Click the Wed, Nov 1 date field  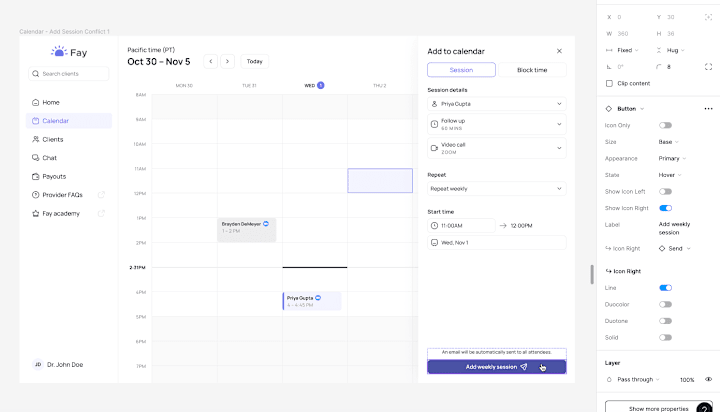pos(497,243)
